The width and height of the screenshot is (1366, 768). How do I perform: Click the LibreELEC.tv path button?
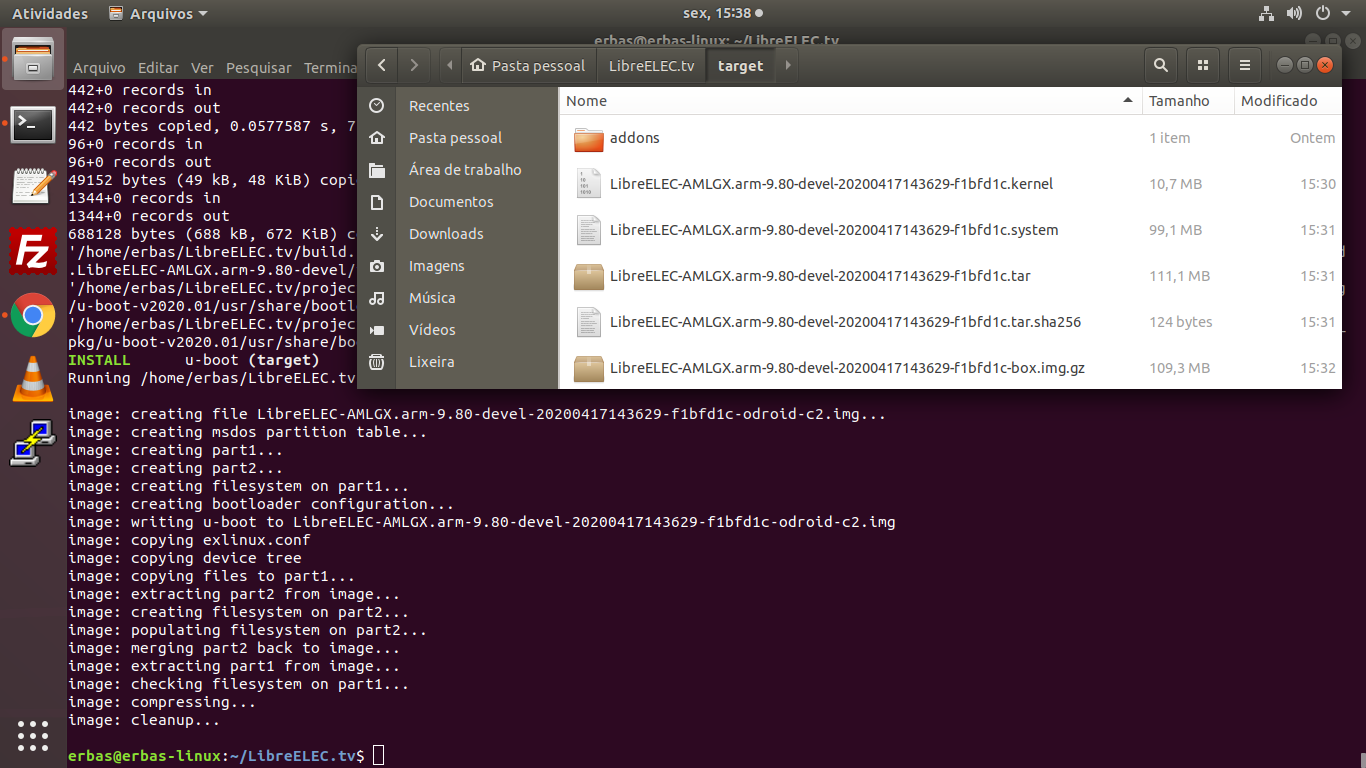pyautogui.click(x=651, y=65)
